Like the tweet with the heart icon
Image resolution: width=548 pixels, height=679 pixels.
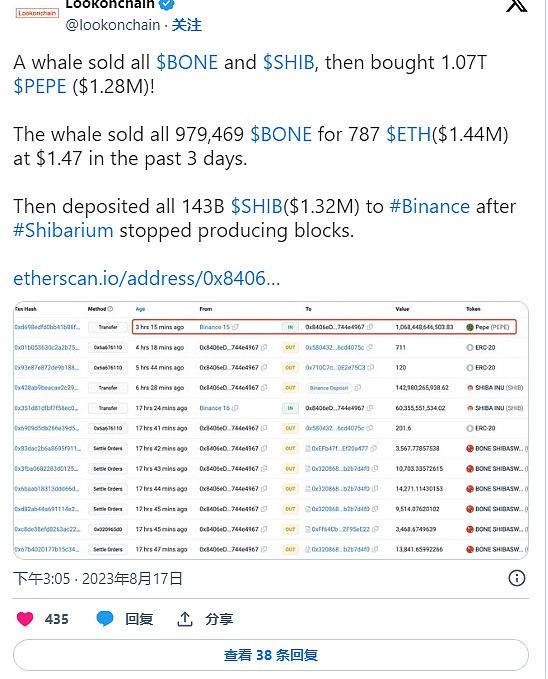click(x=25, y=619)
